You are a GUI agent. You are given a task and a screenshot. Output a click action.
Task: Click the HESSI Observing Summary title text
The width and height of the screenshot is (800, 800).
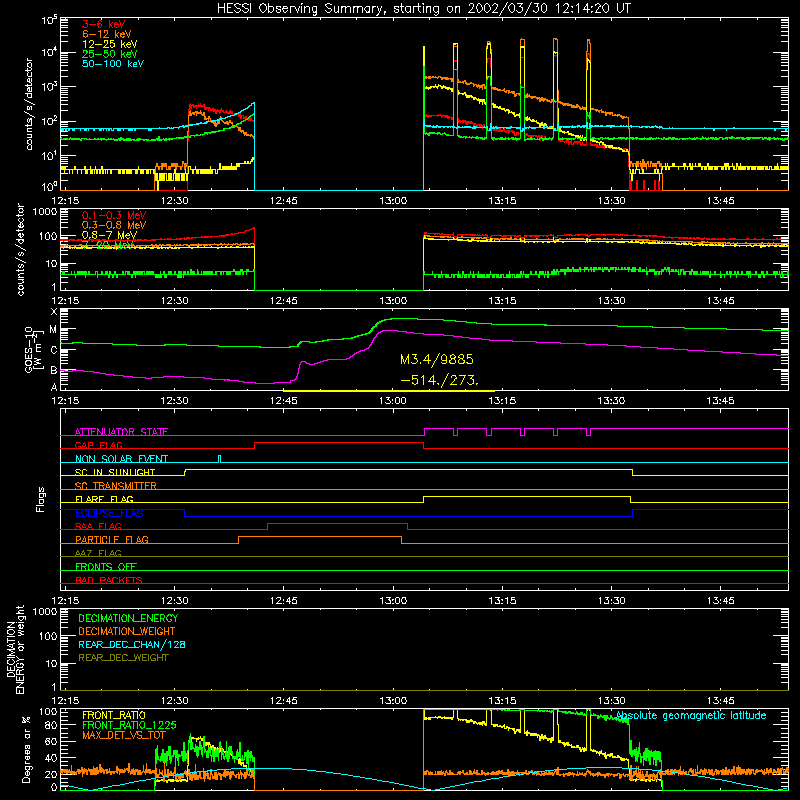point(423,9)
